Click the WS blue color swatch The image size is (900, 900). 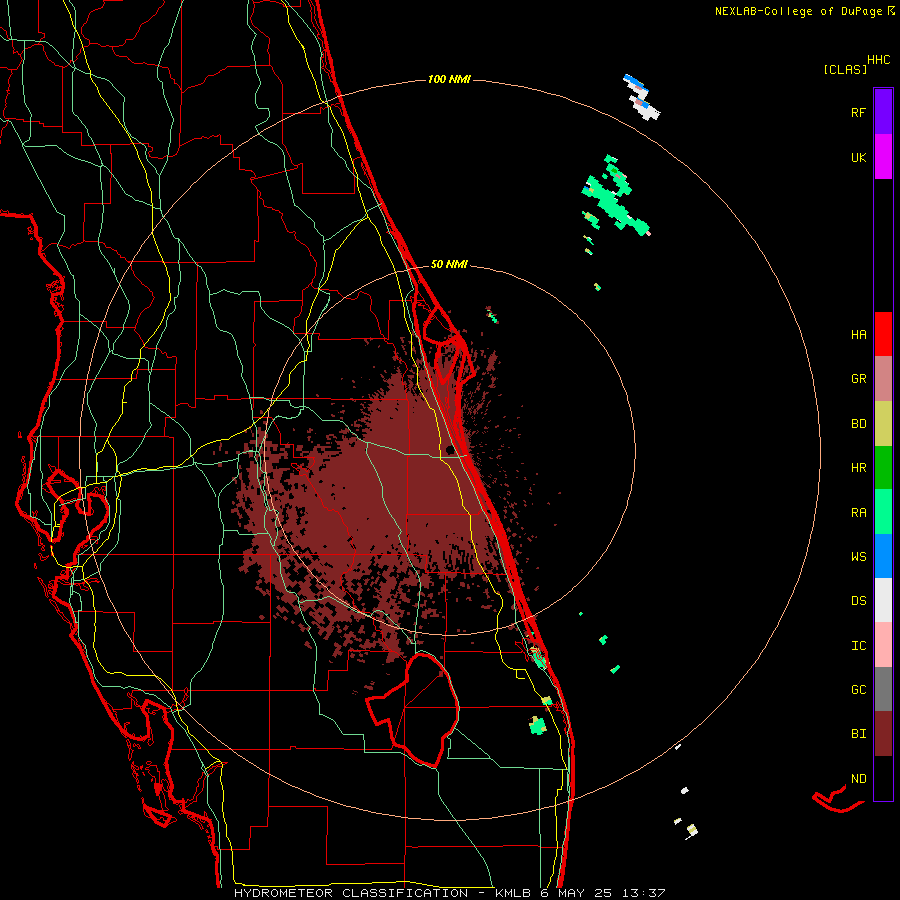click(883, 556)
